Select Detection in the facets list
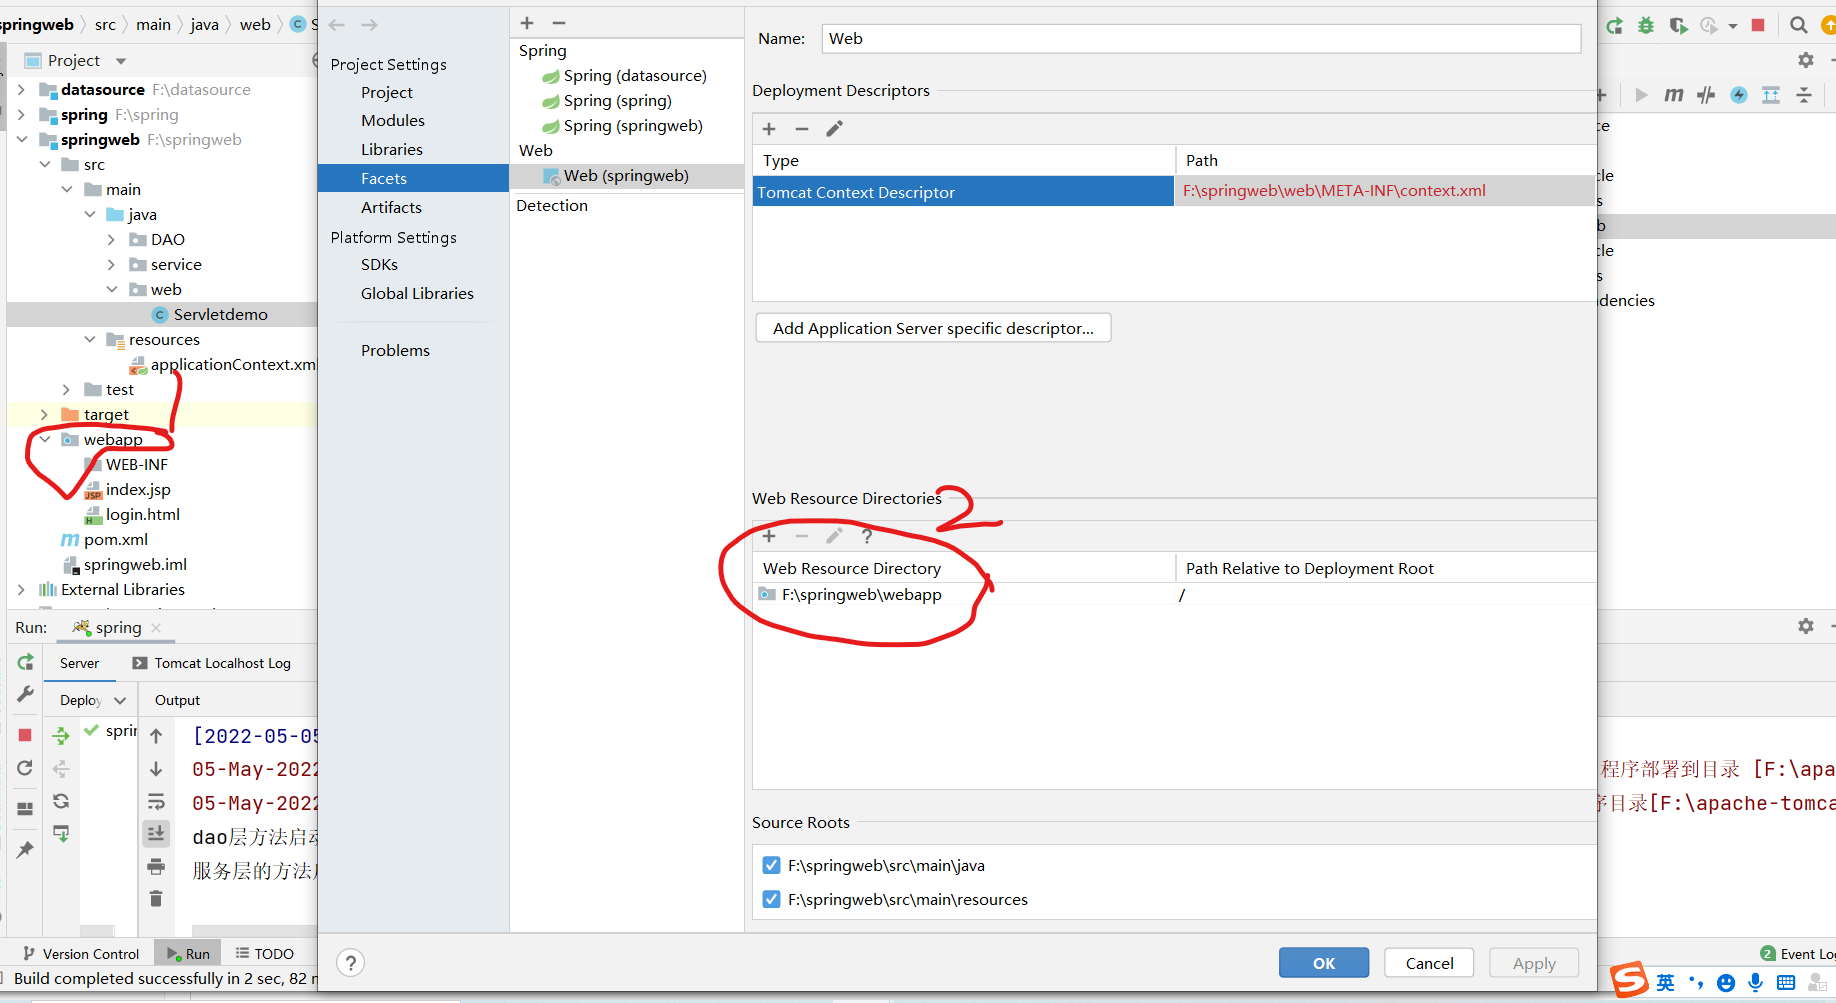The image size is (1836, 1003). [552, 206]
